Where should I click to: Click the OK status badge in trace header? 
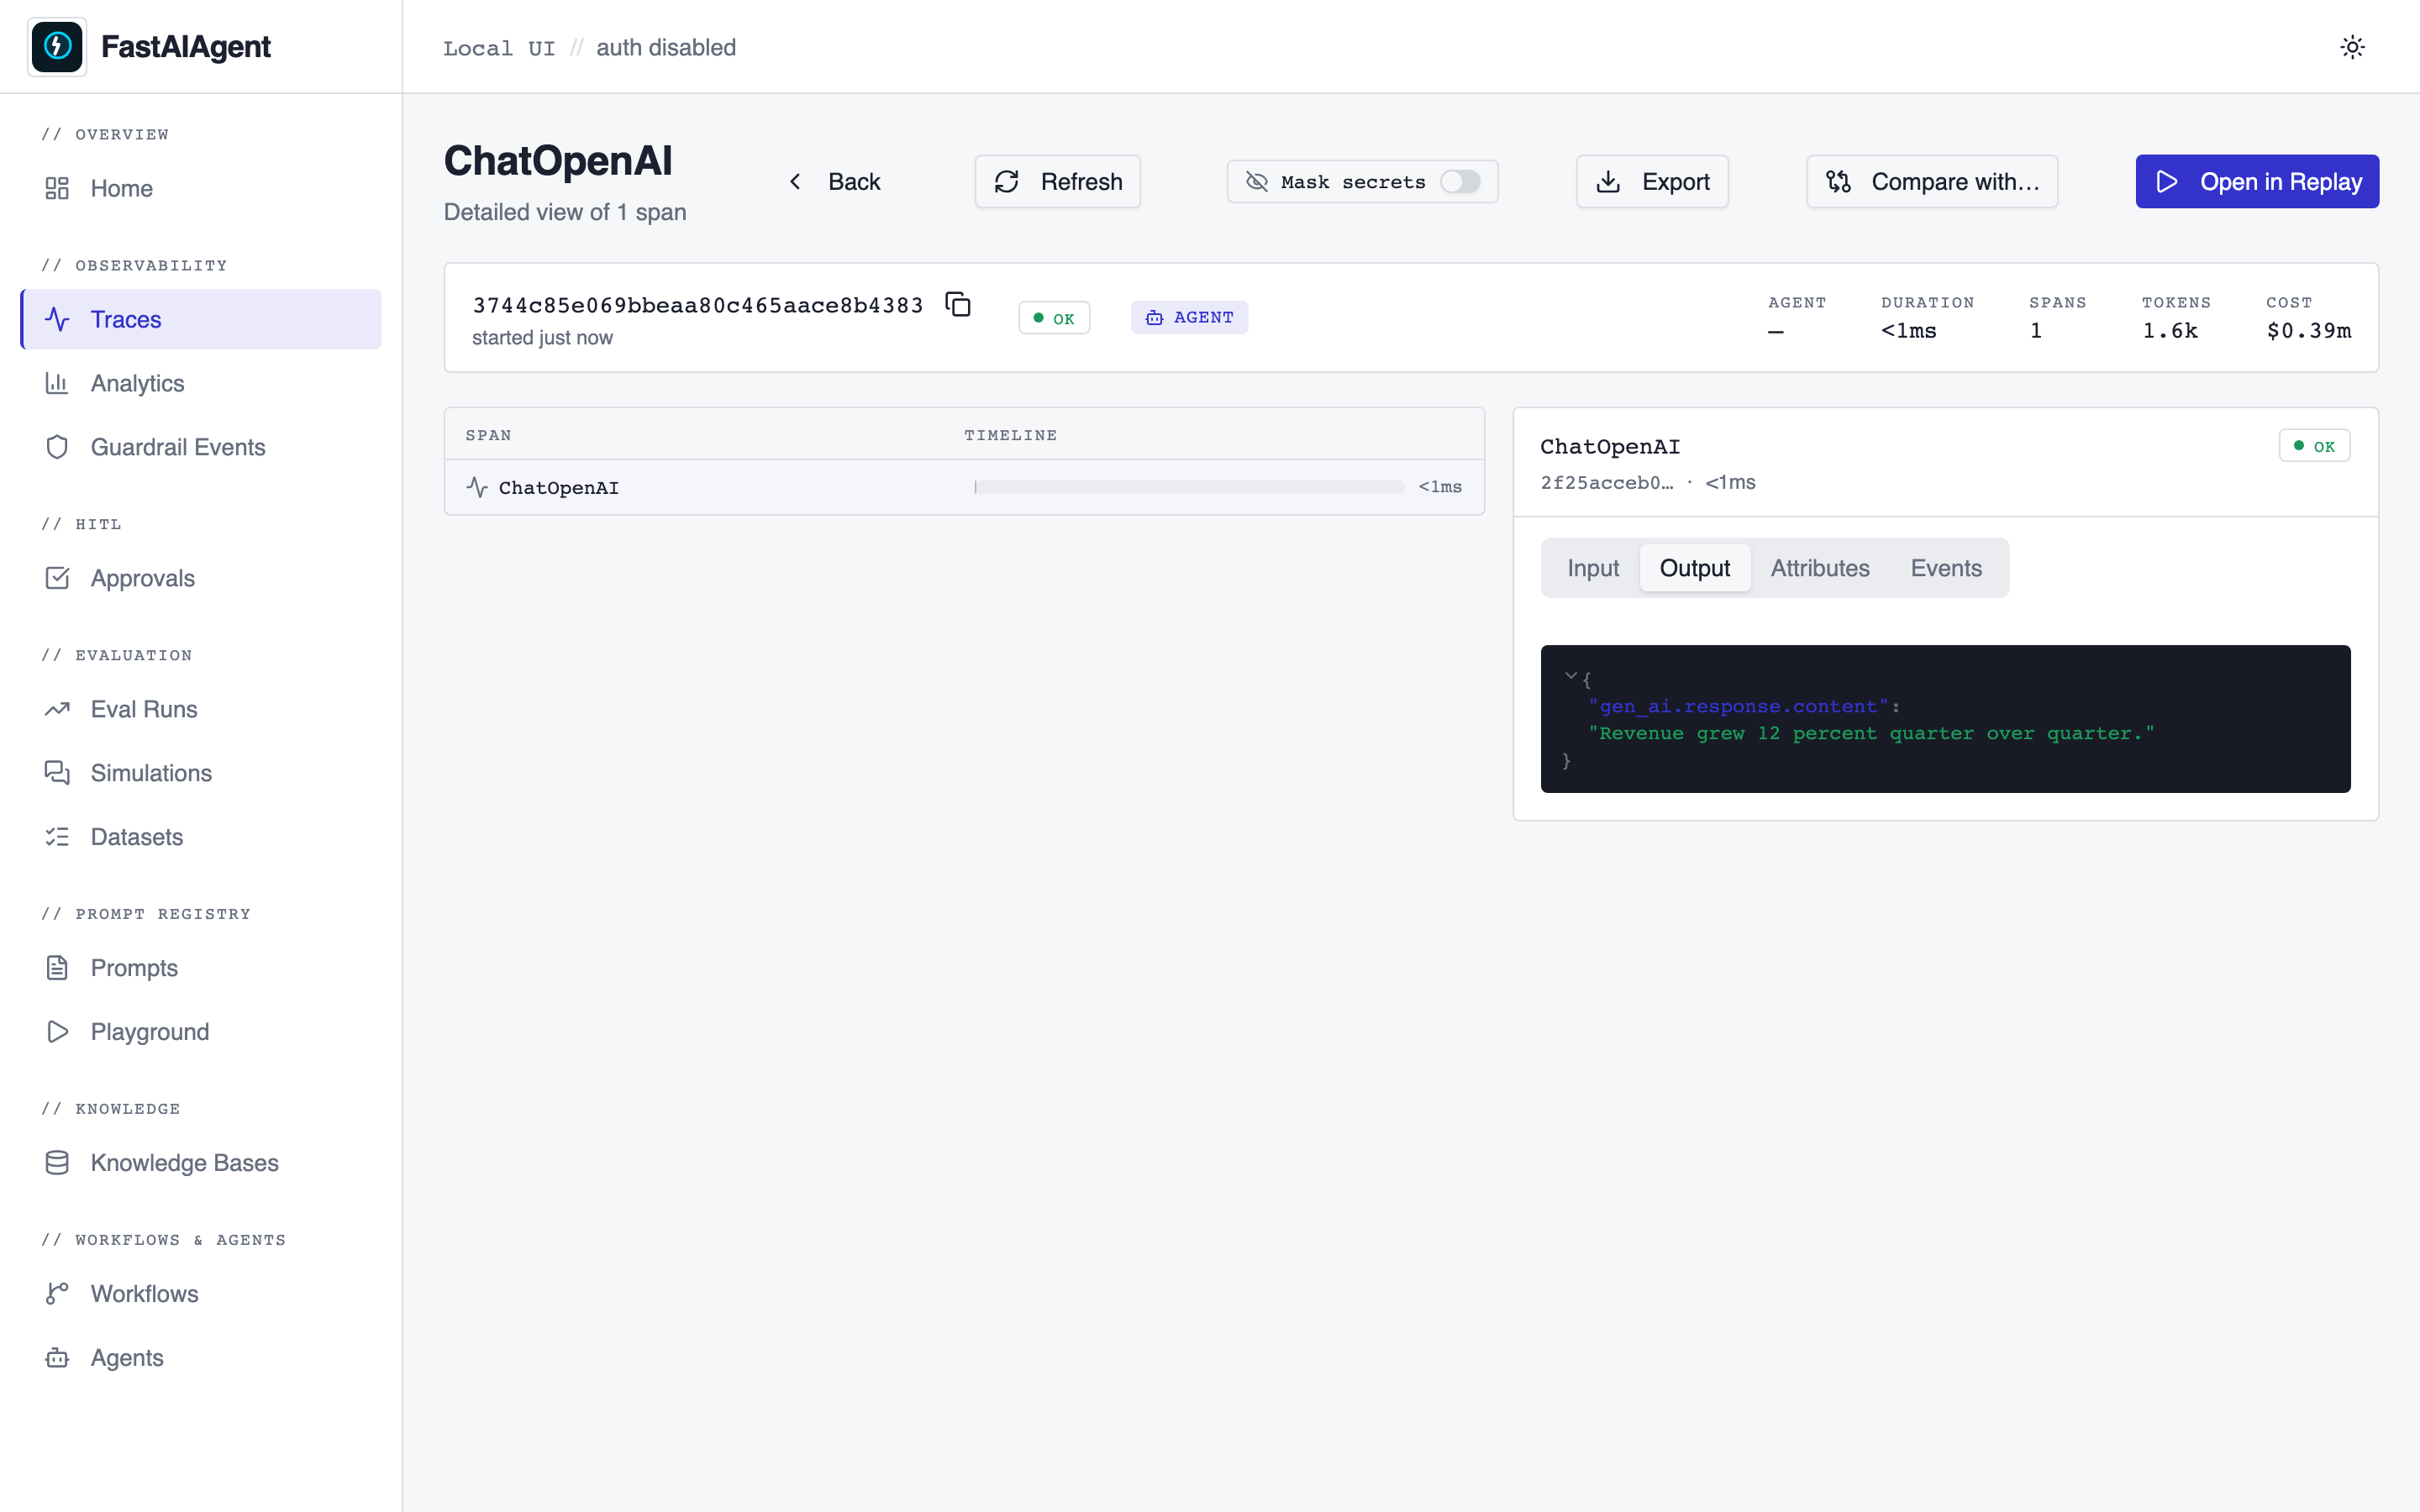pyautogui.click(x=1054, y=318)
